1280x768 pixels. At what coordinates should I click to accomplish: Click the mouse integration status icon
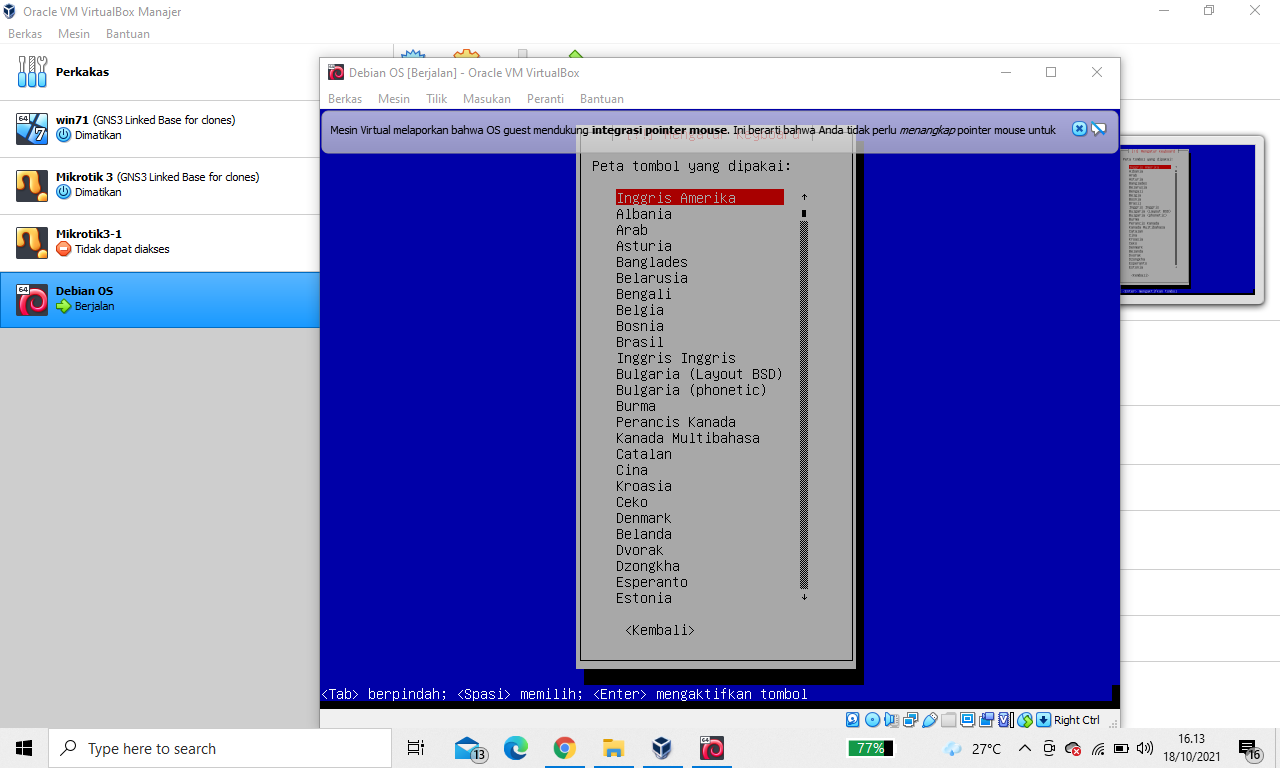pyautogui.click(x=1025, y=720)
